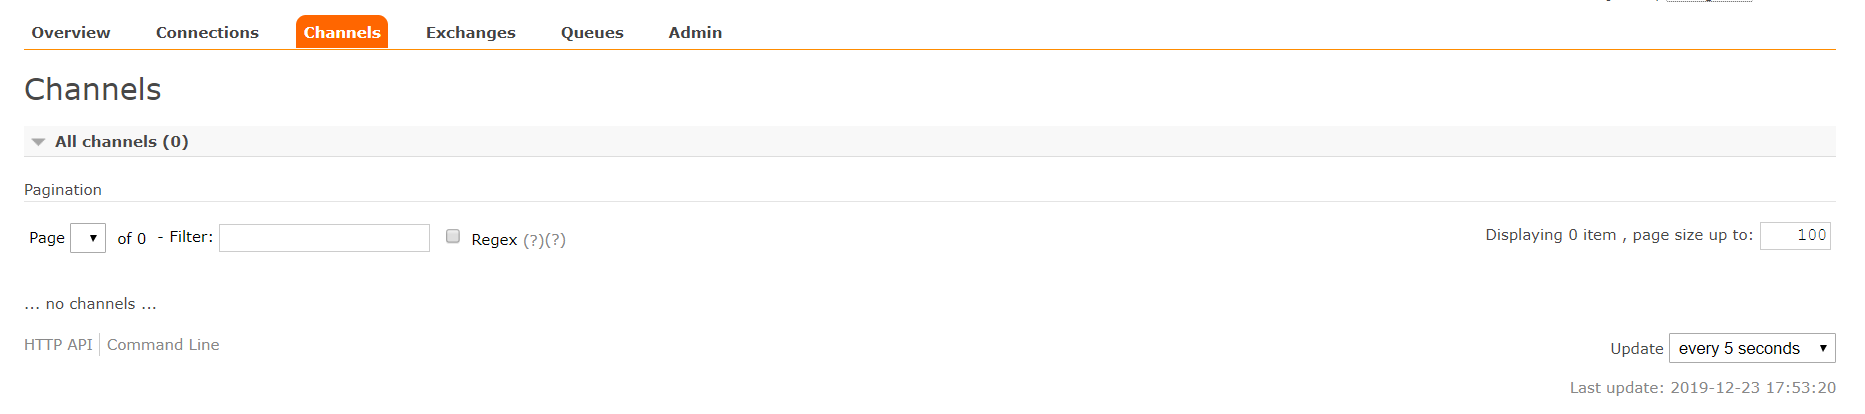Enable the Regex checkbox

coord(453,237)
